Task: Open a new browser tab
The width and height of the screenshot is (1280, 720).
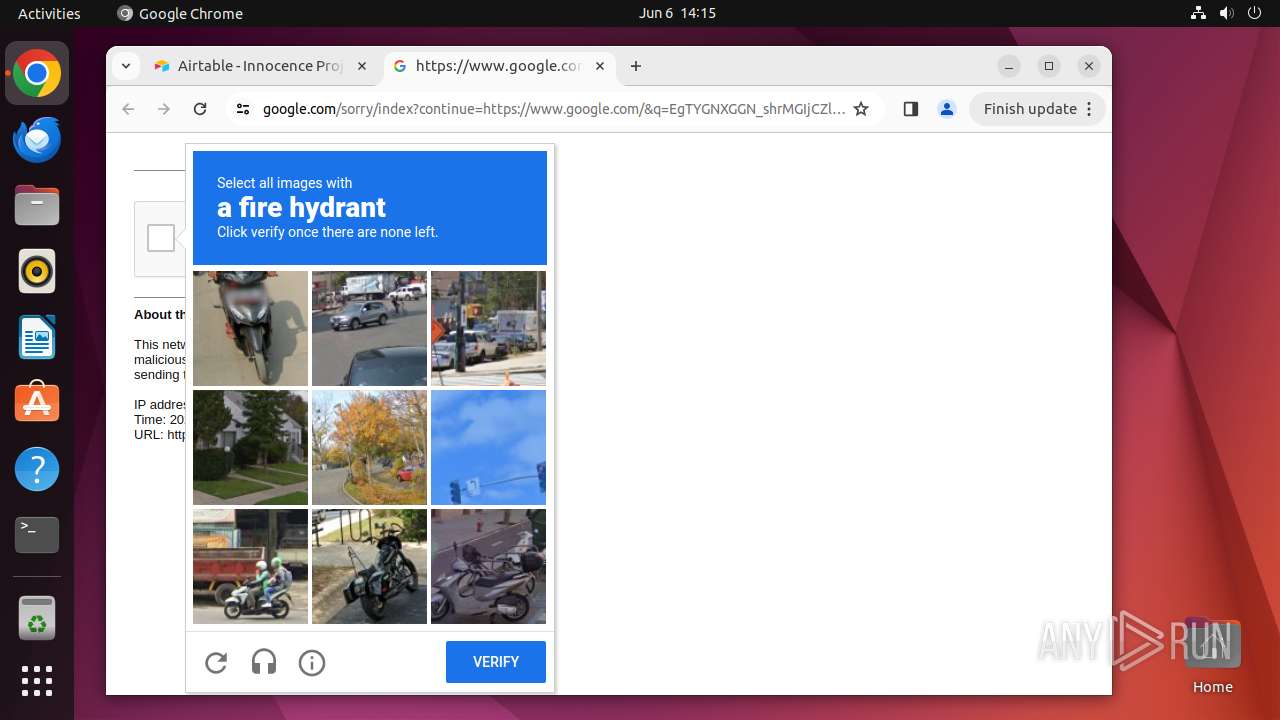Action: point(636,66)
